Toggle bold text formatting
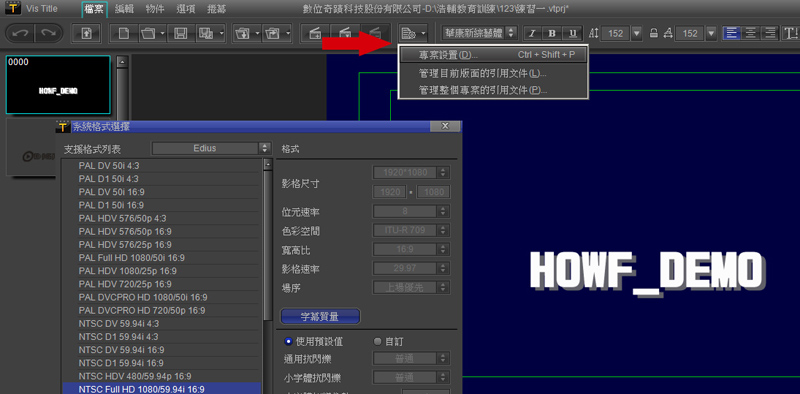Image resolution: width=800 pixels, height=394 pixels. (x=552, y=34)
